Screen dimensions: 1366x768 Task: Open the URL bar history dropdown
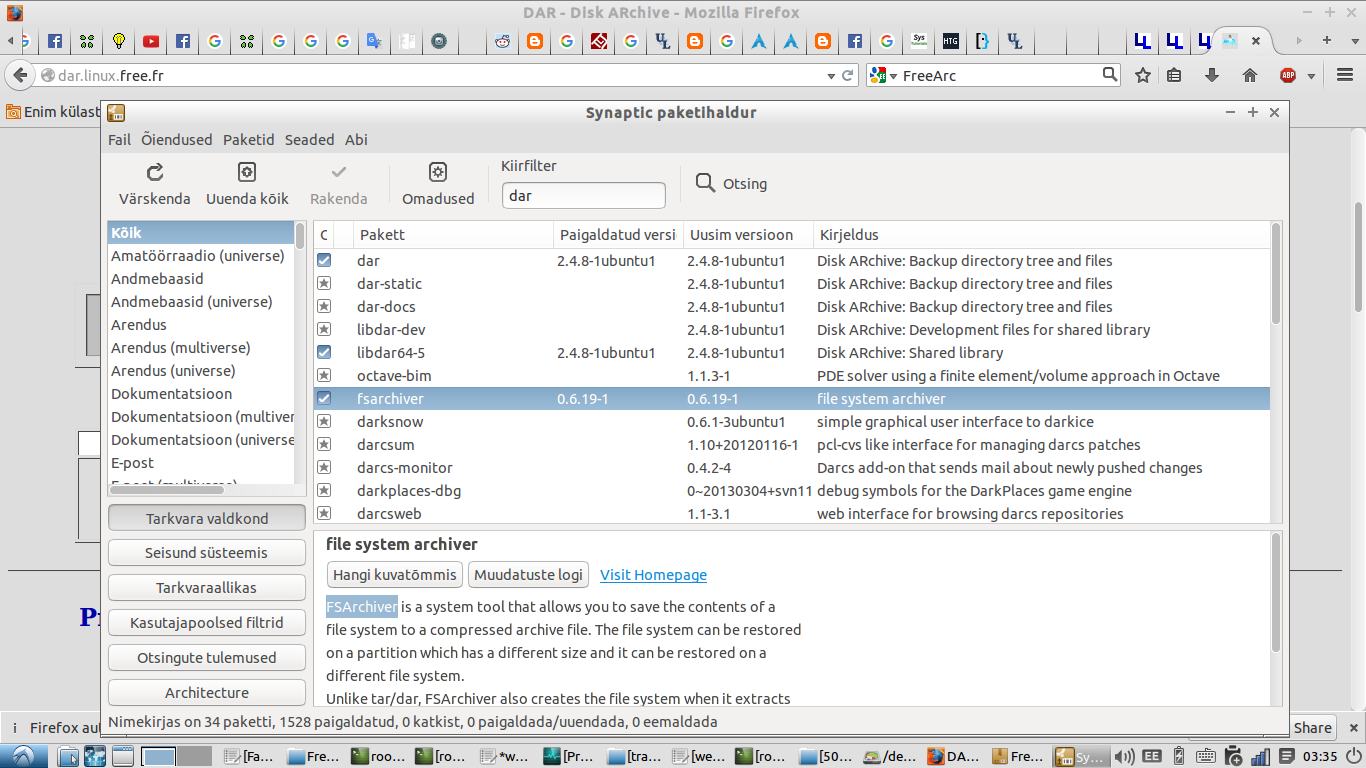830,76
